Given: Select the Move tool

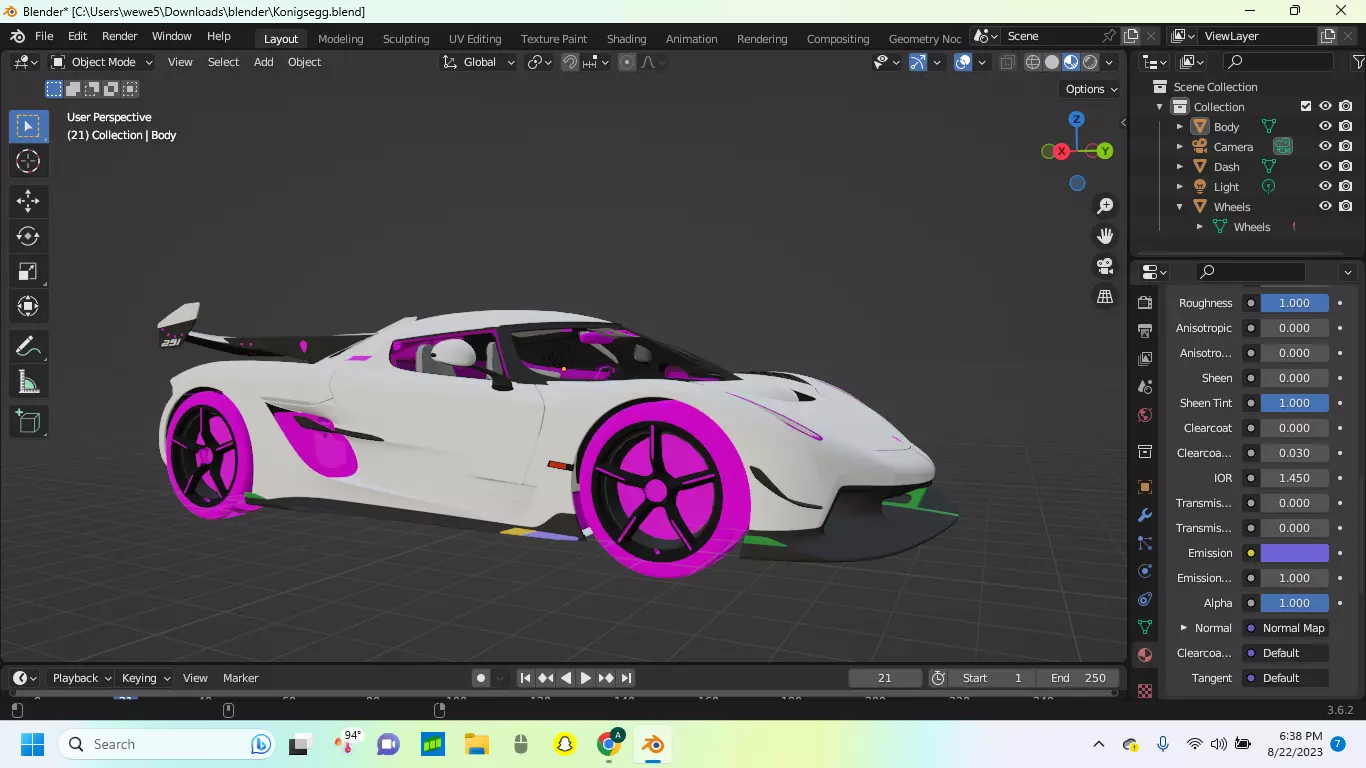Looking at the screenshot, I should [x=28, y=201].
